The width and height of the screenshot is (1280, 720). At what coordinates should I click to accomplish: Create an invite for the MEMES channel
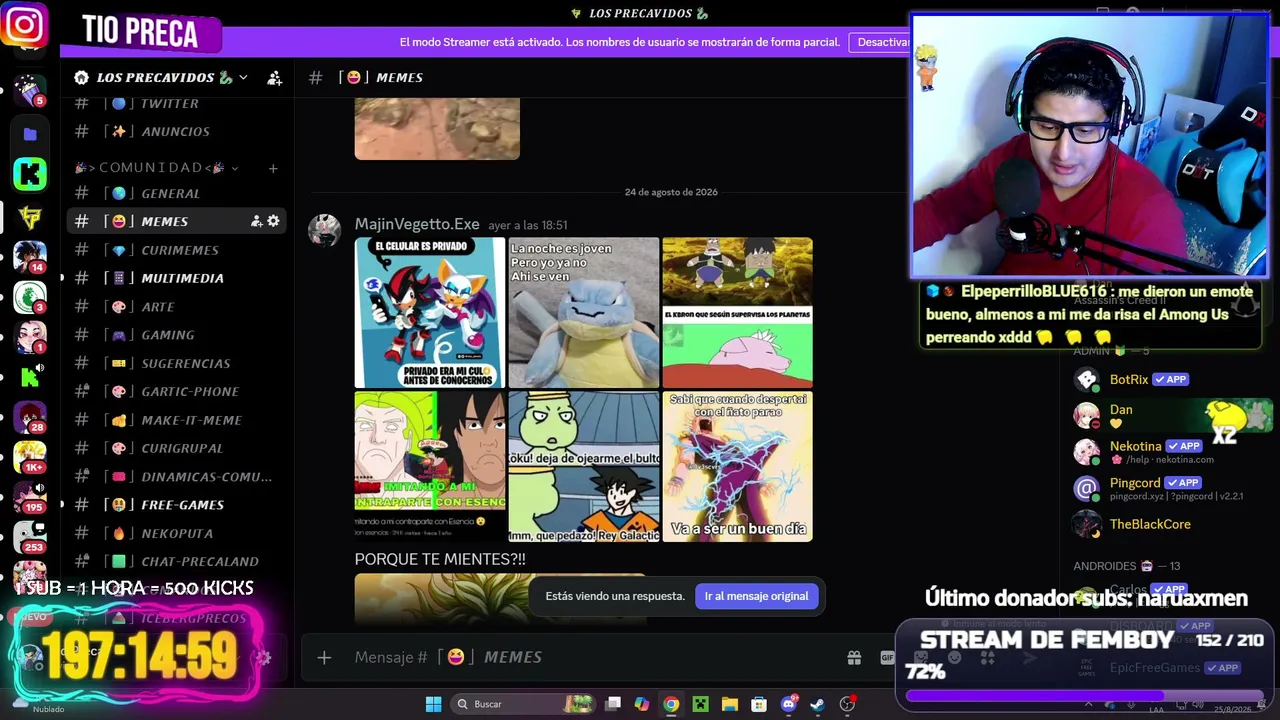256,221
